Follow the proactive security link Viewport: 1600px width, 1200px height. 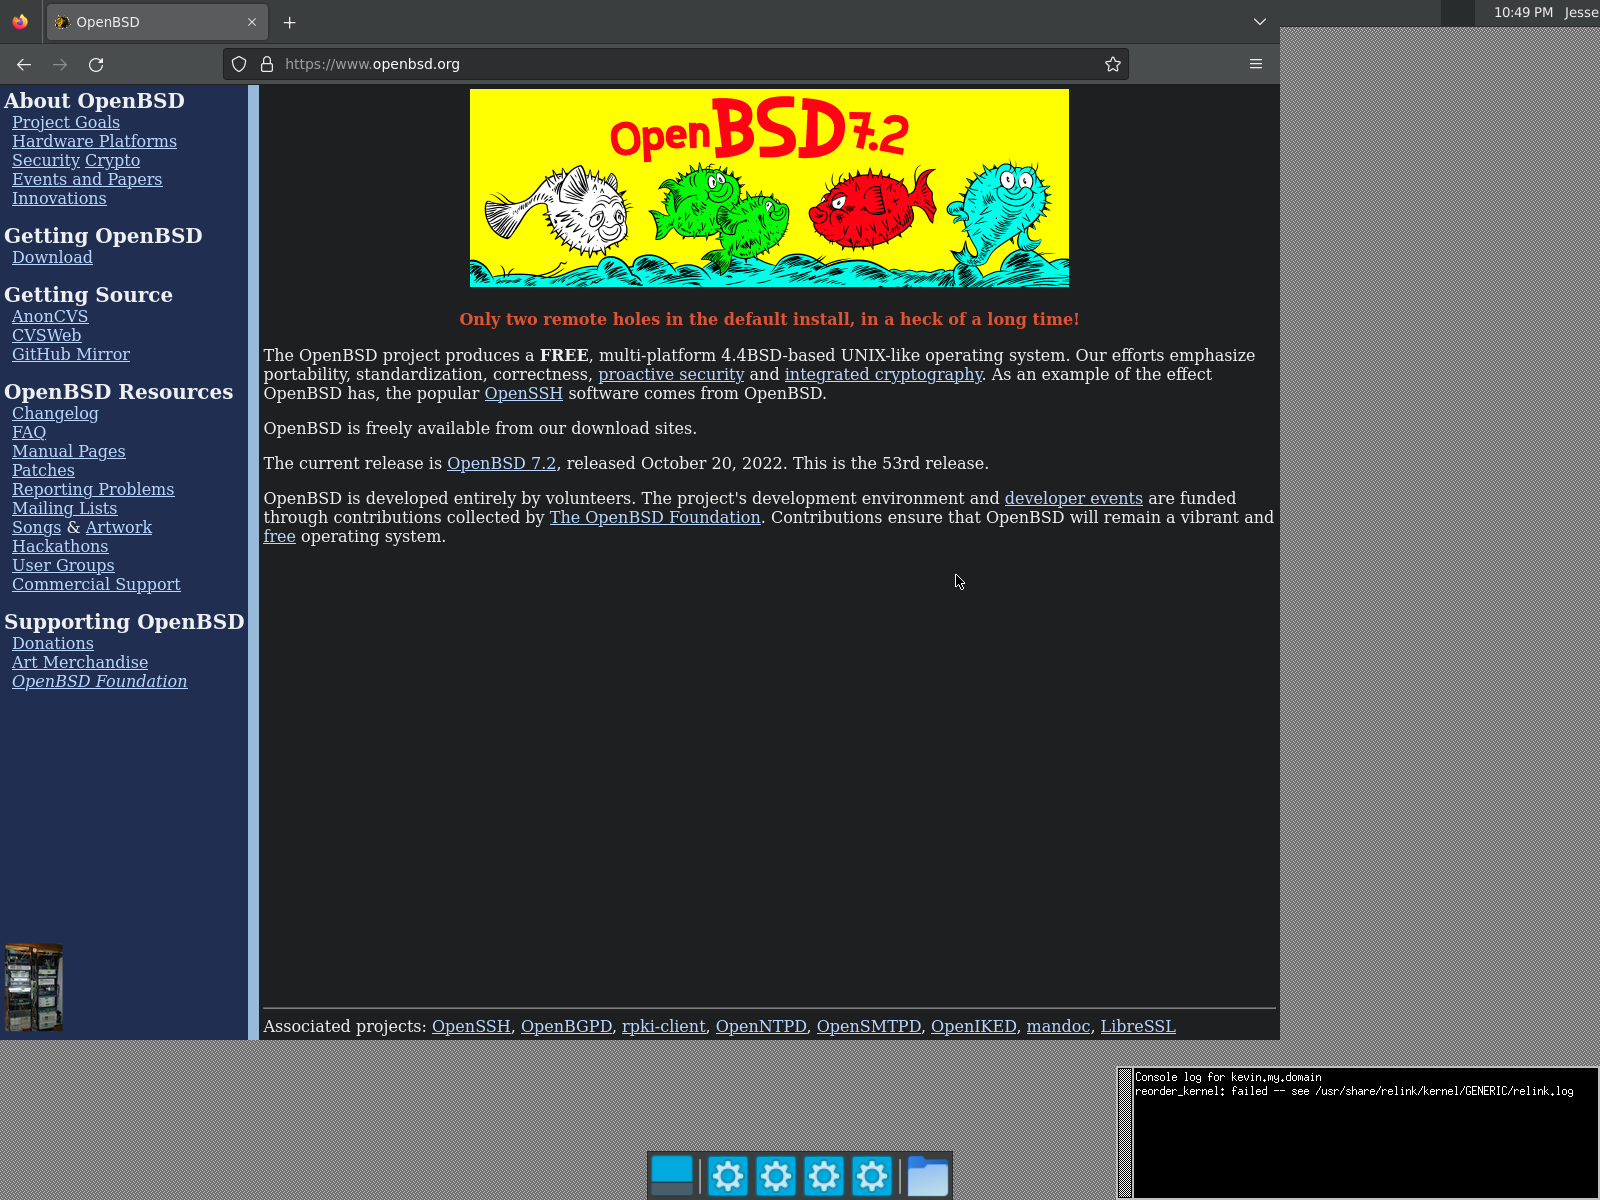click(x=671, y=374)
